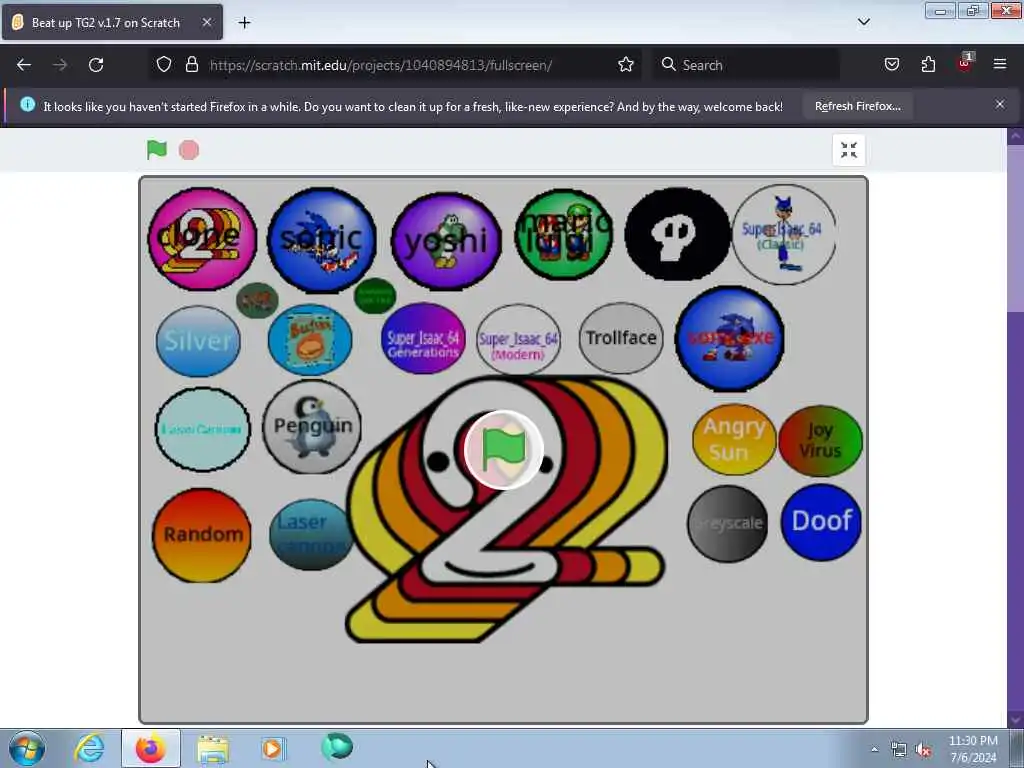Select the green mario luigi circle
The height and width of the screenshot is (768, 1024).
click(x=564, y=234)
